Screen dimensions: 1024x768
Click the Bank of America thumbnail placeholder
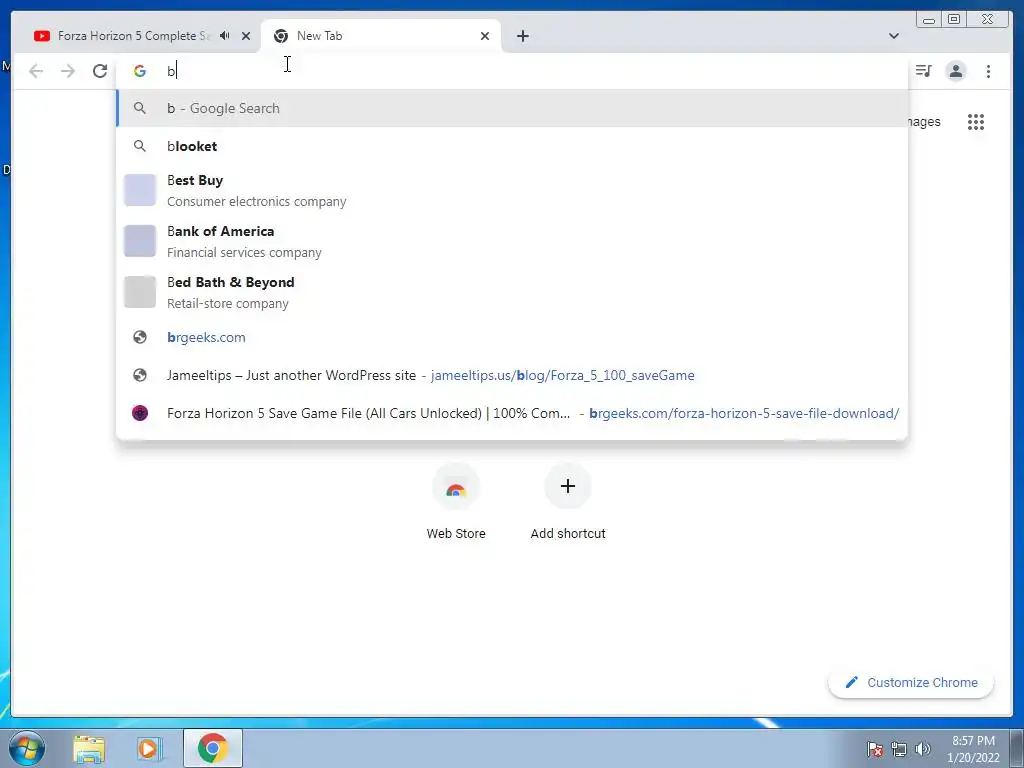(140, 241)
